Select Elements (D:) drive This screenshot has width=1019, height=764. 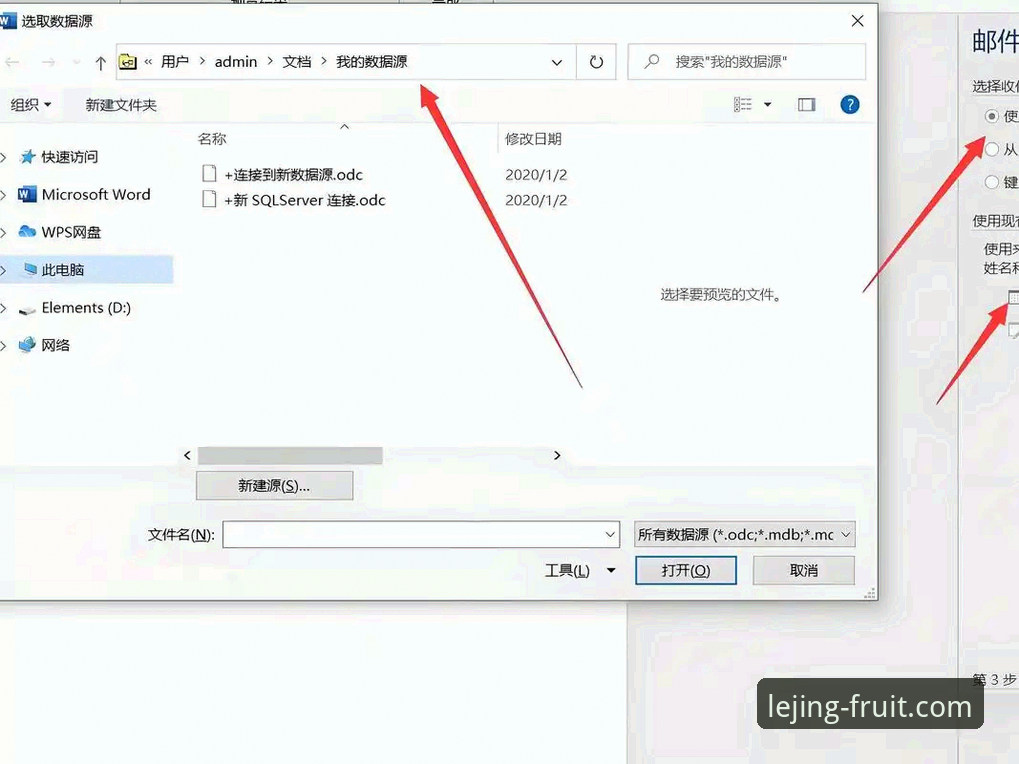(x=86, y=307)
